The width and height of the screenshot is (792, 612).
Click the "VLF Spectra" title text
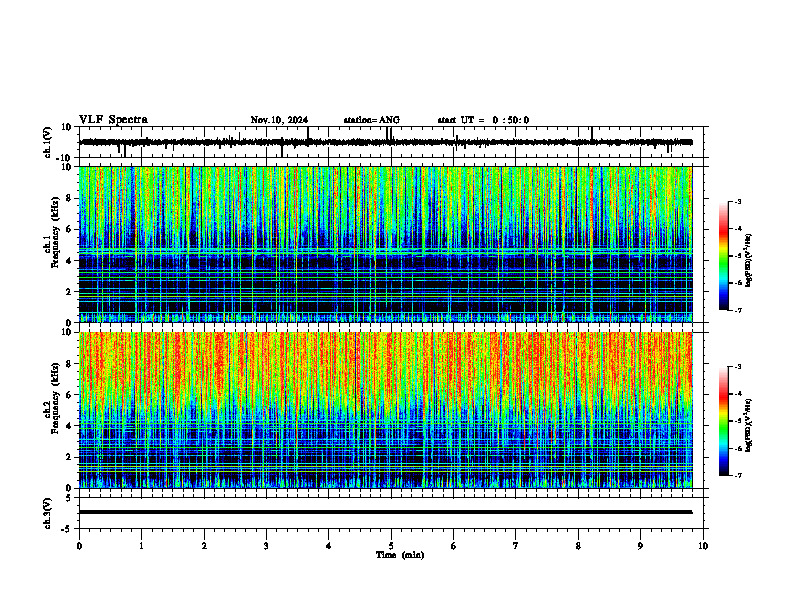coord(113,120)
